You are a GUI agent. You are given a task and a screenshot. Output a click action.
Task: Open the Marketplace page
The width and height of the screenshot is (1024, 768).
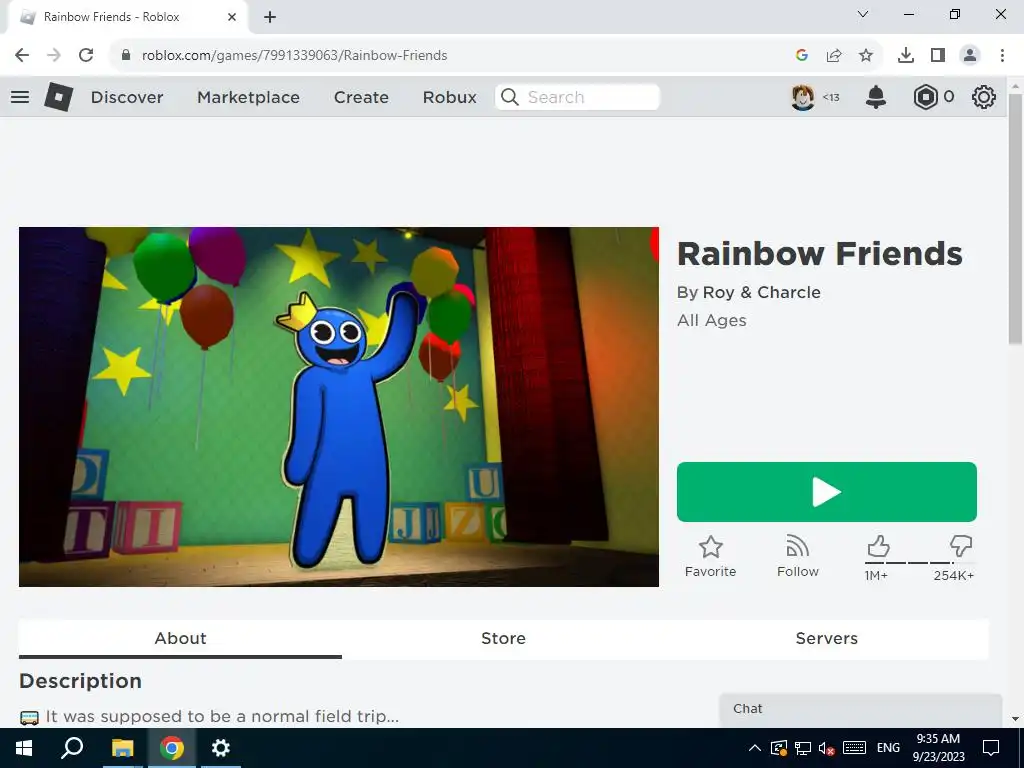tap(248, 97)
